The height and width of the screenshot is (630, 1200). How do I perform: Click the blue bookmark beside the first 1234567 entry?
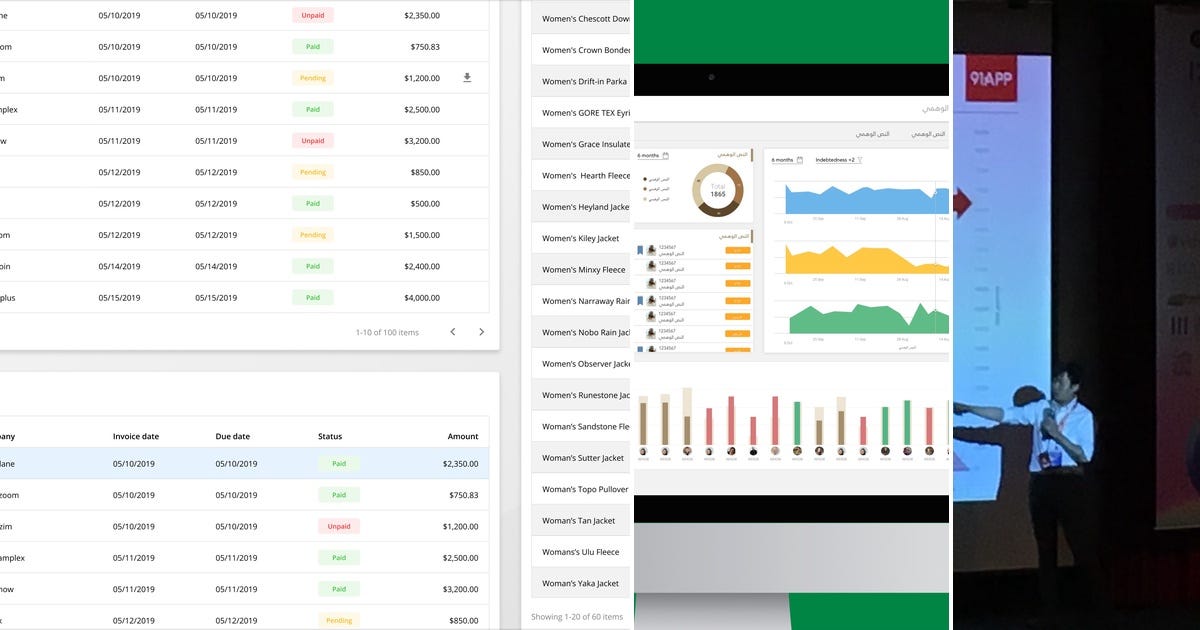[638, 248]
